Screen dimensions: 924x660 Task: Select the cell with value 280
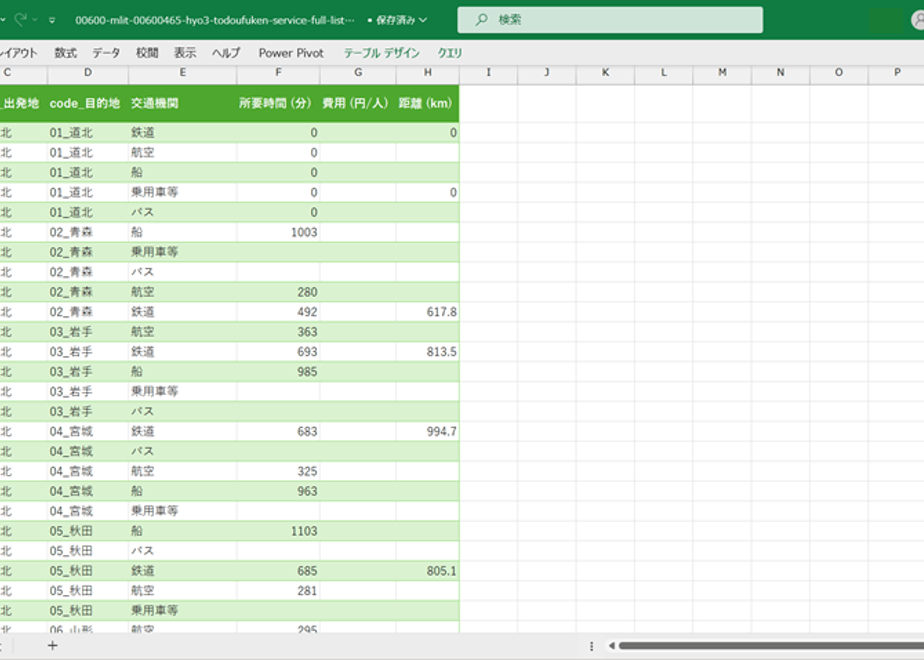click(278, 292)
